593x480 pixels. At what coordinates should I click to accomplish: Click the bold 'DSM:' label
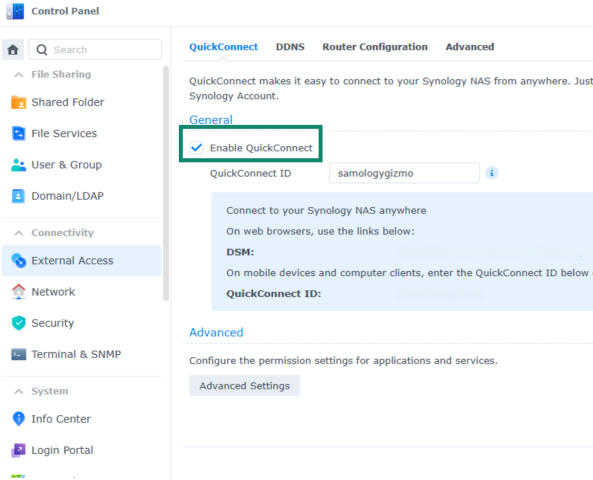click(240, 252)
